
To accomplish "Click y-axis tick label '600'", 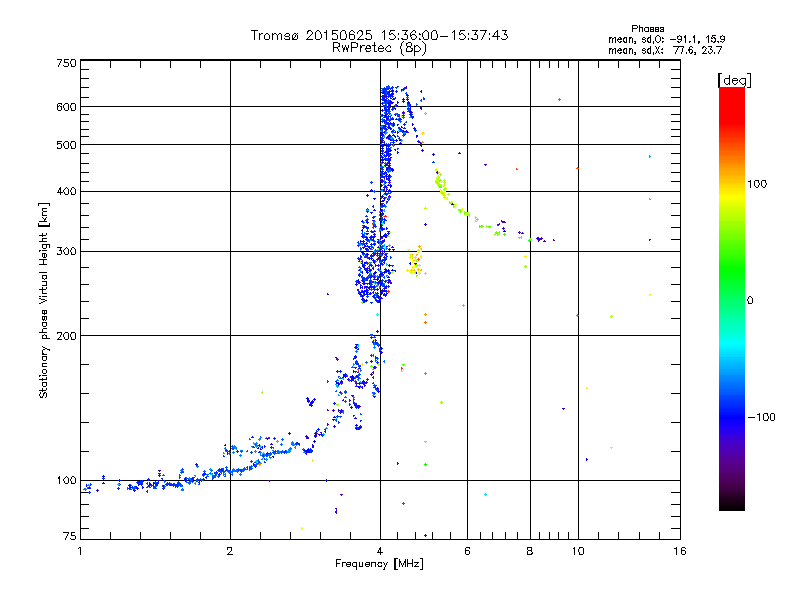I will click(66, 107).
